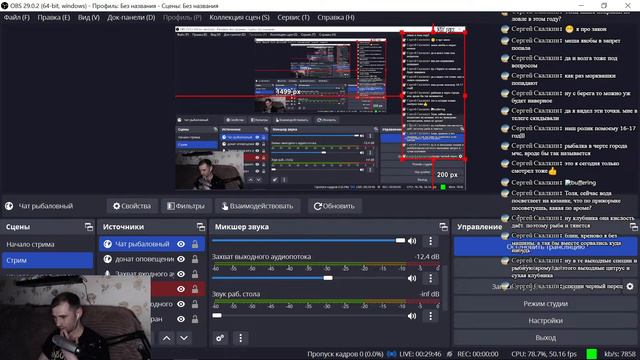This screenshot has height=360, width=640.
Task: Click the Обновить refresh button
Action: coord(334,206)
